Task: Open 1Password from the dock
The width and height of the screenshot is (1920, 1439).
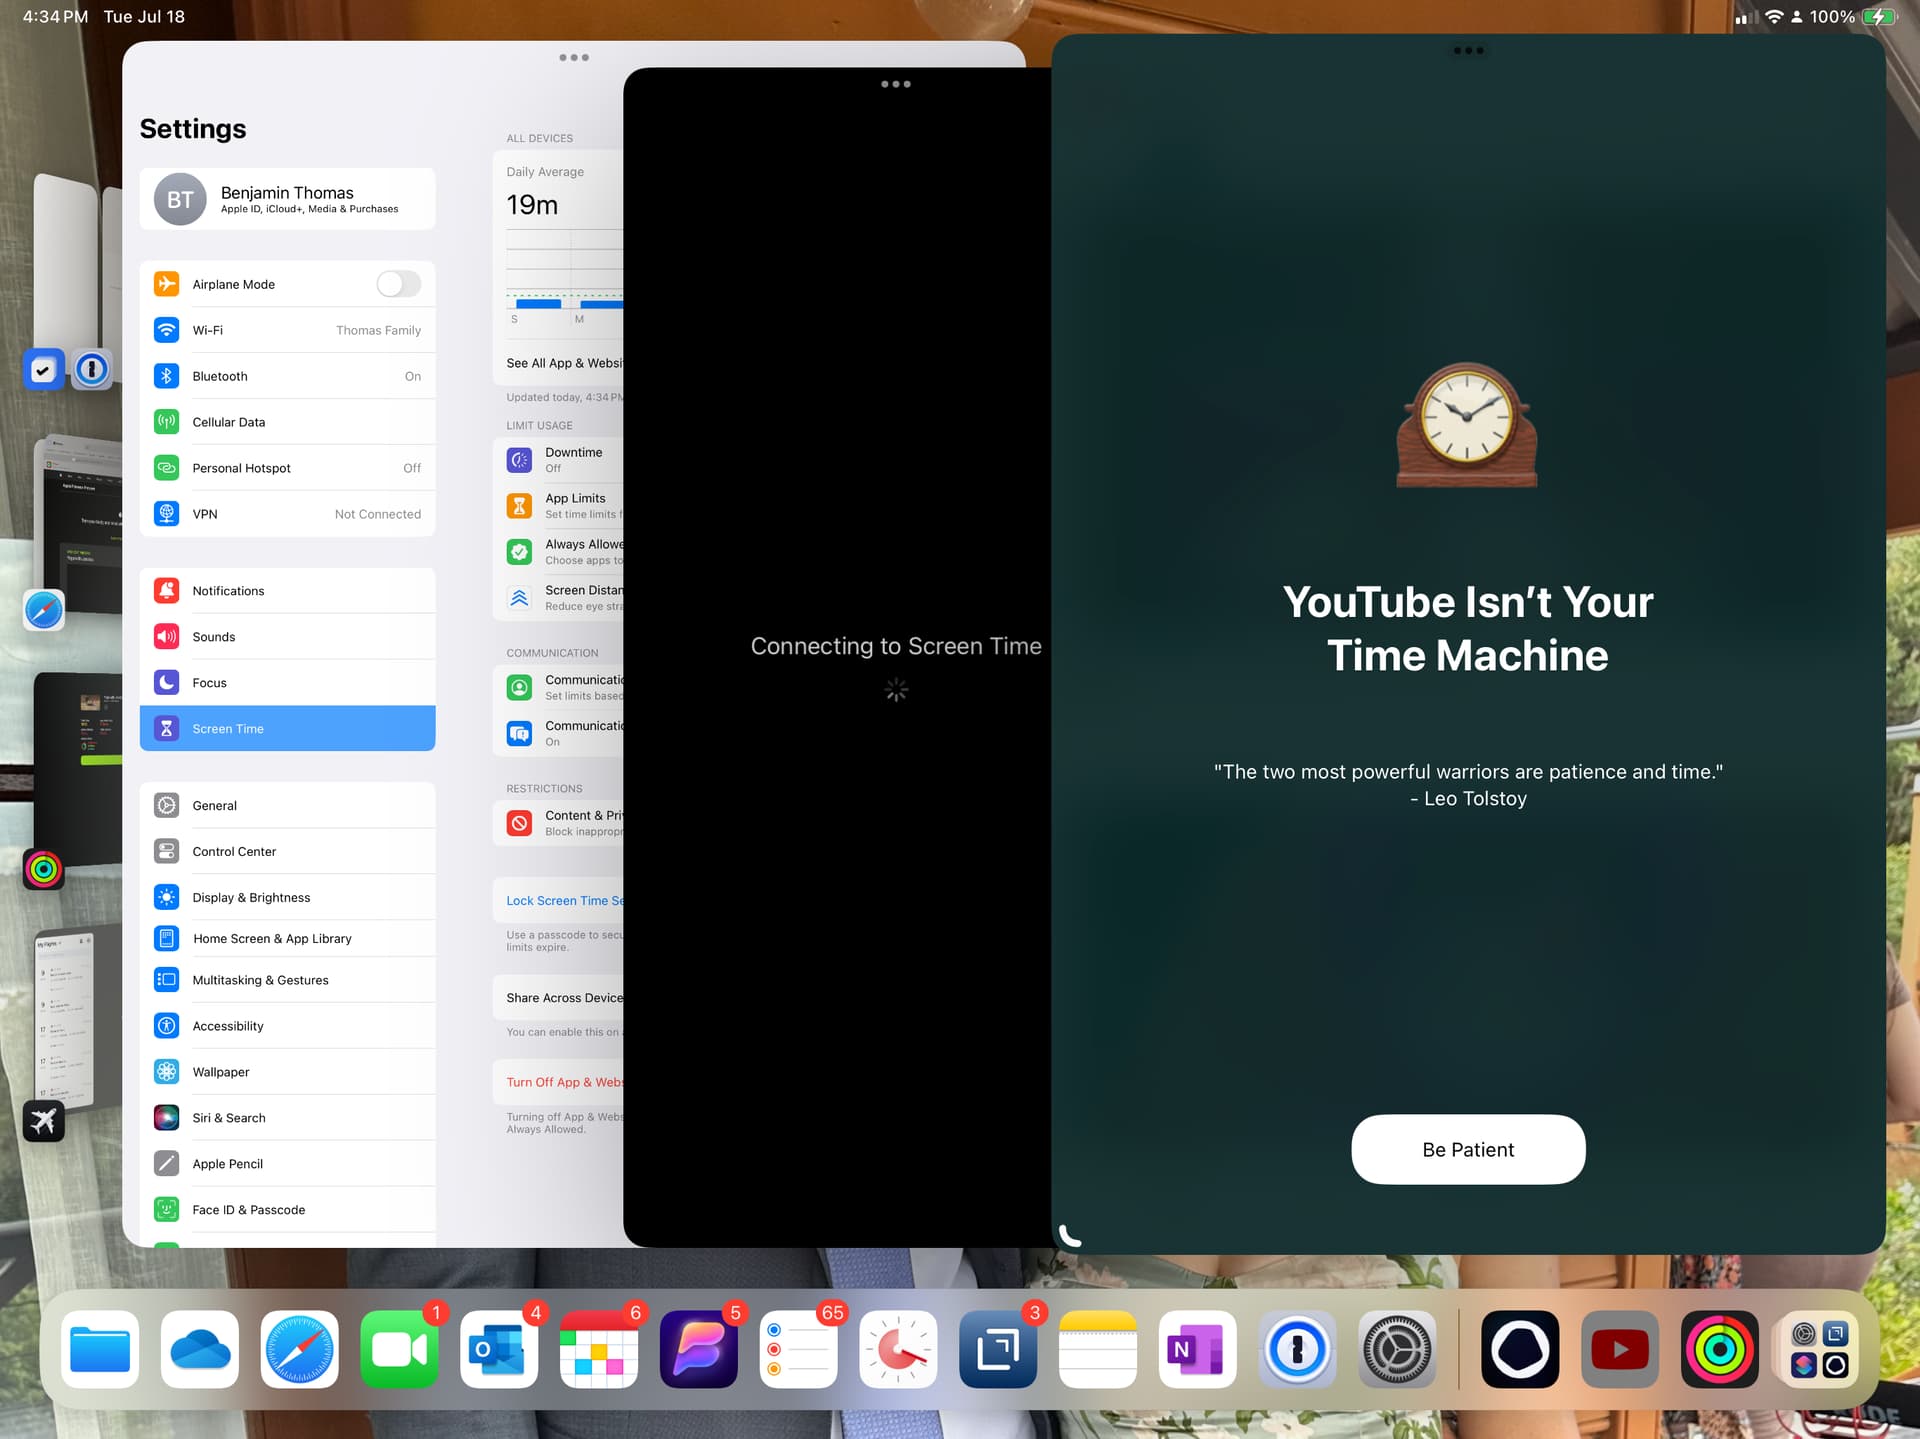Action: [1297, 1350]
